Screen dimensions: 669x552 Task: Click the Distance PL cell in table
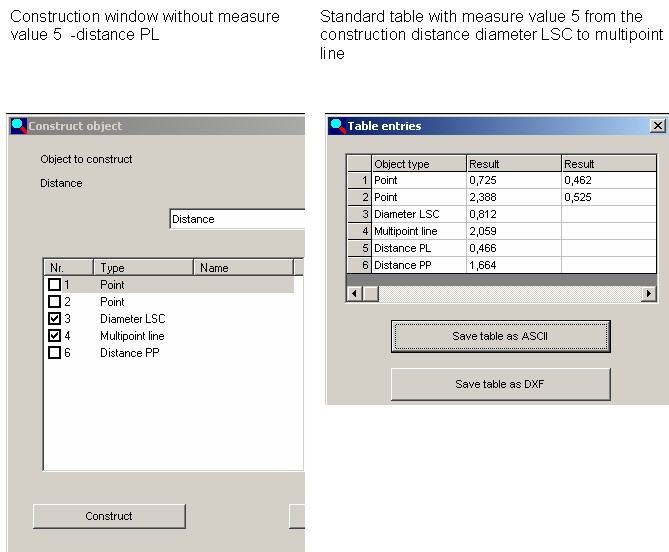tap(419, 248)
